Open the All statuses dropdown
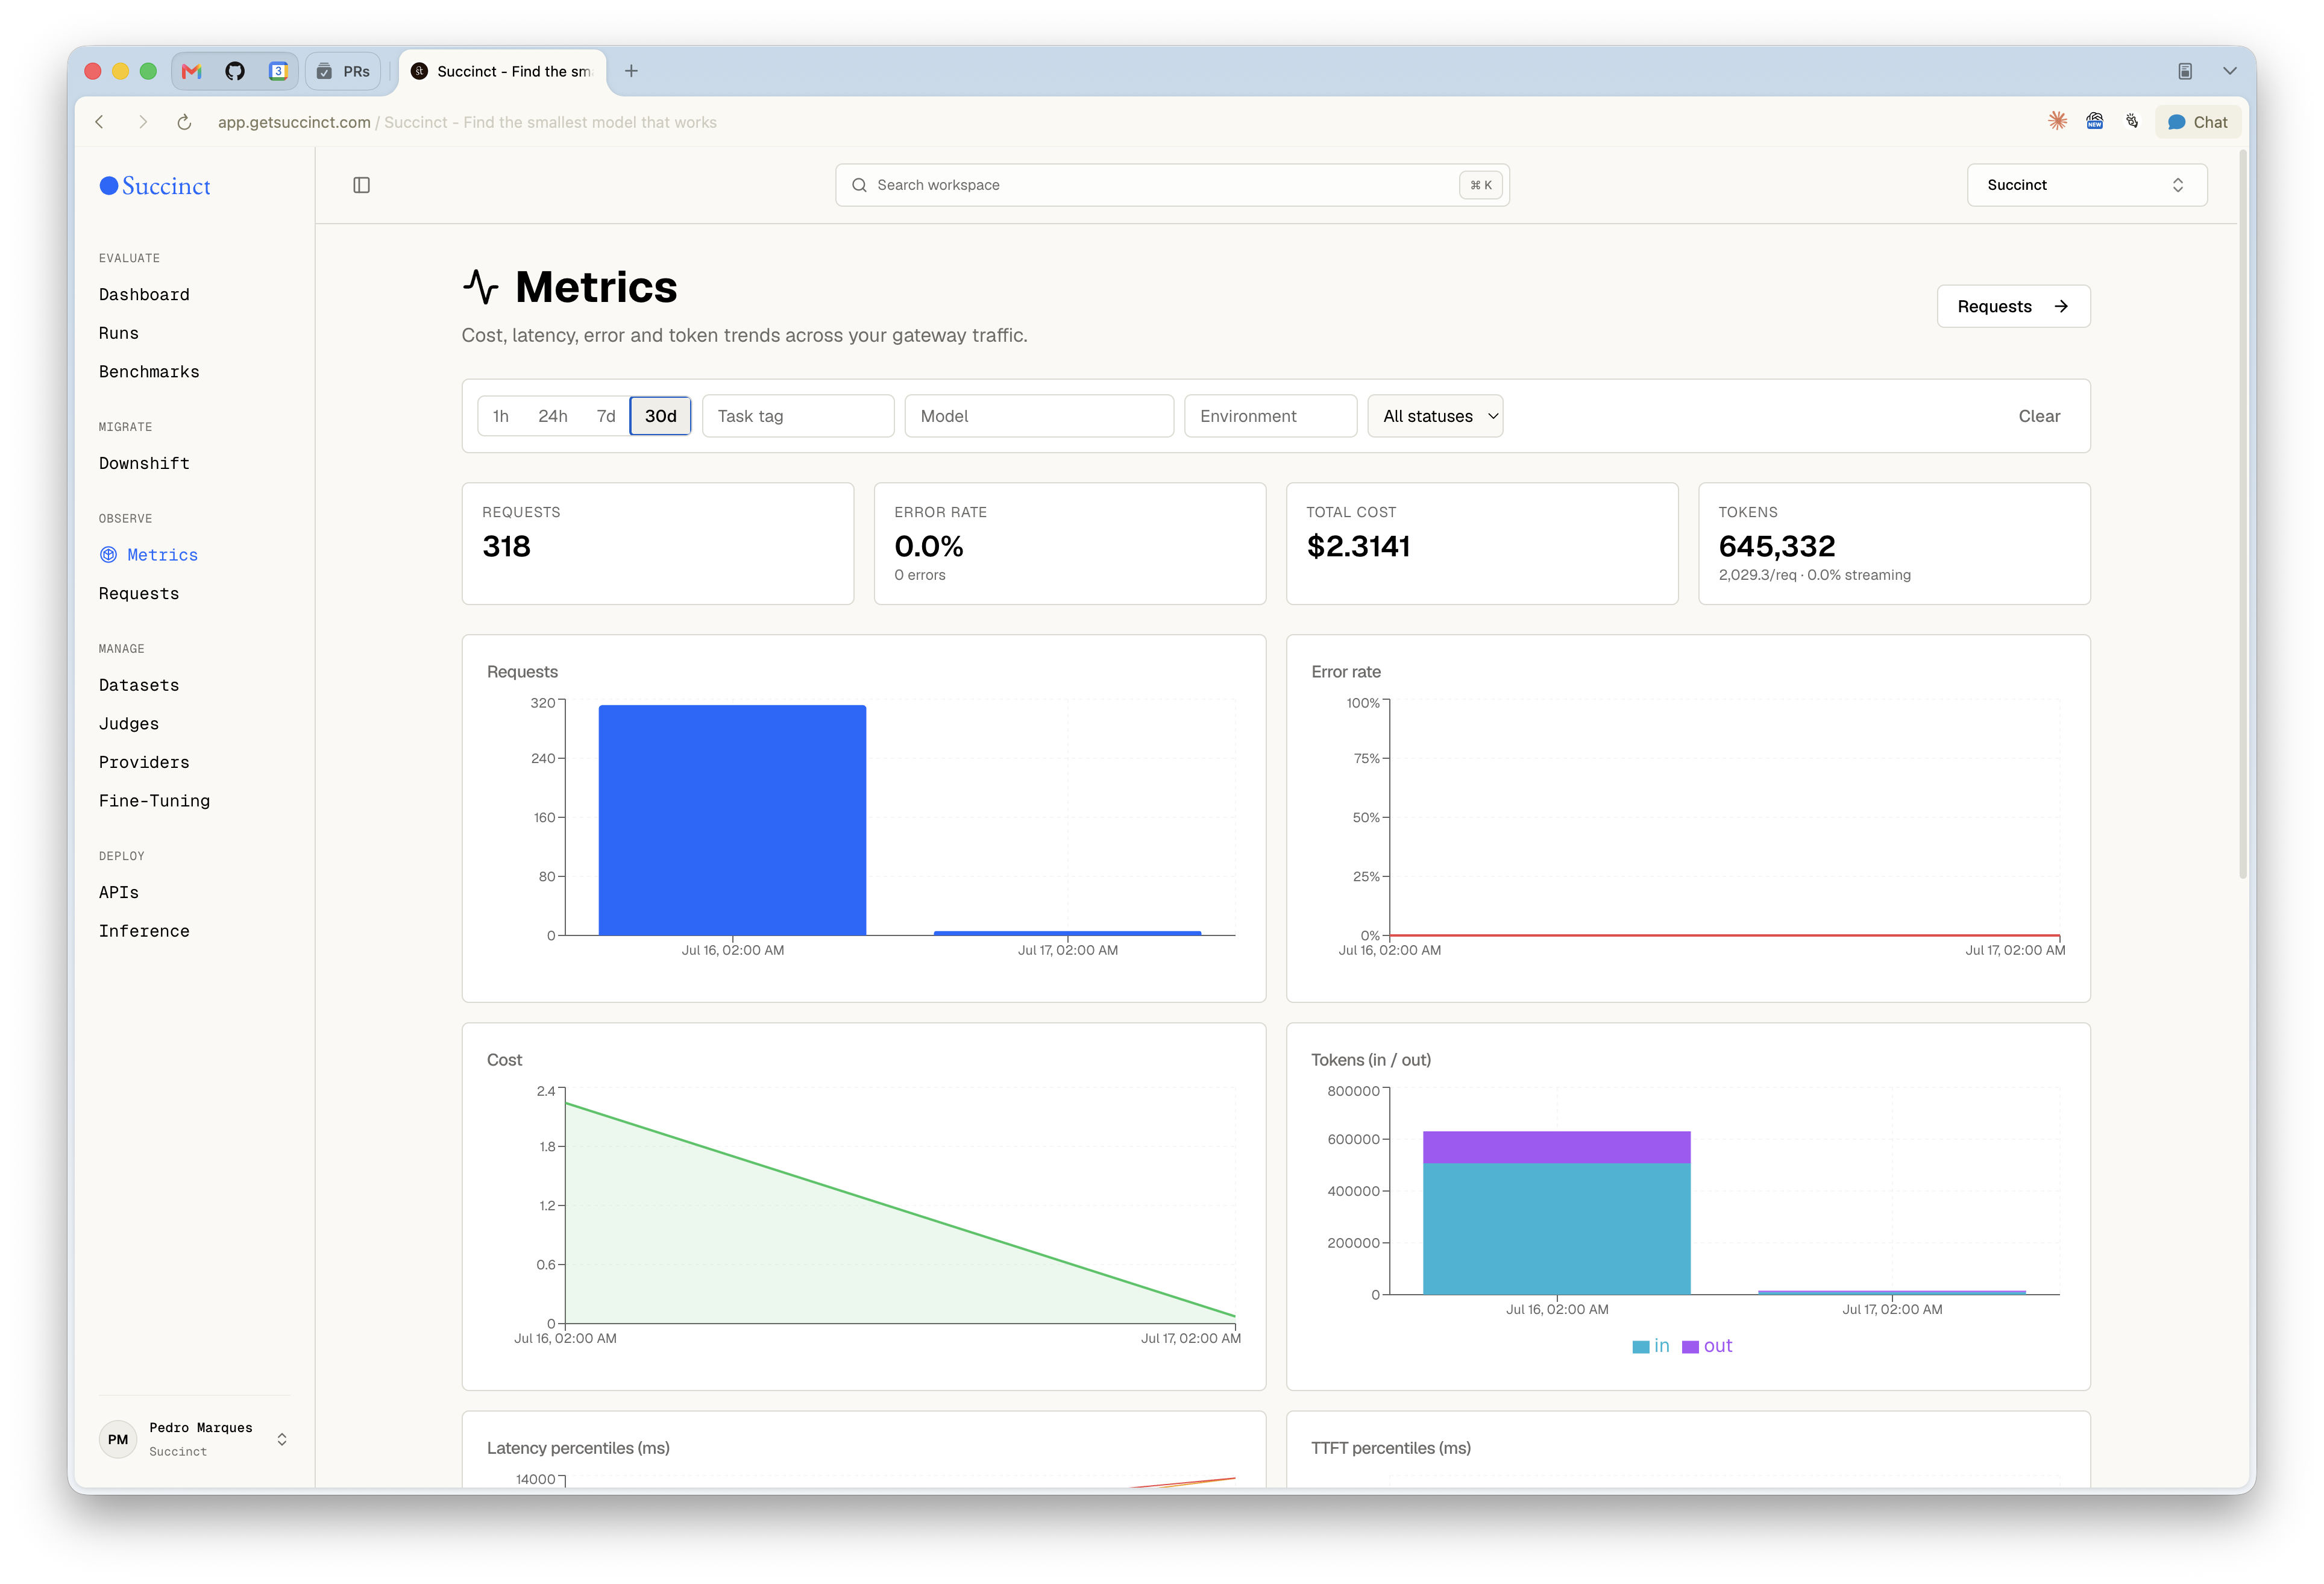Screen dimensions: 2324x1584 (x=1435, y=416)
